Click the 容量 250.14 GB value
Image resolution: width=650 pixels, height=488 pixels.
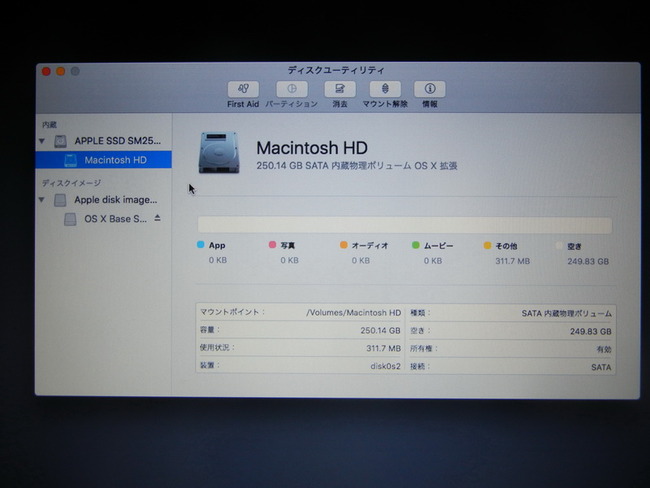381,330
